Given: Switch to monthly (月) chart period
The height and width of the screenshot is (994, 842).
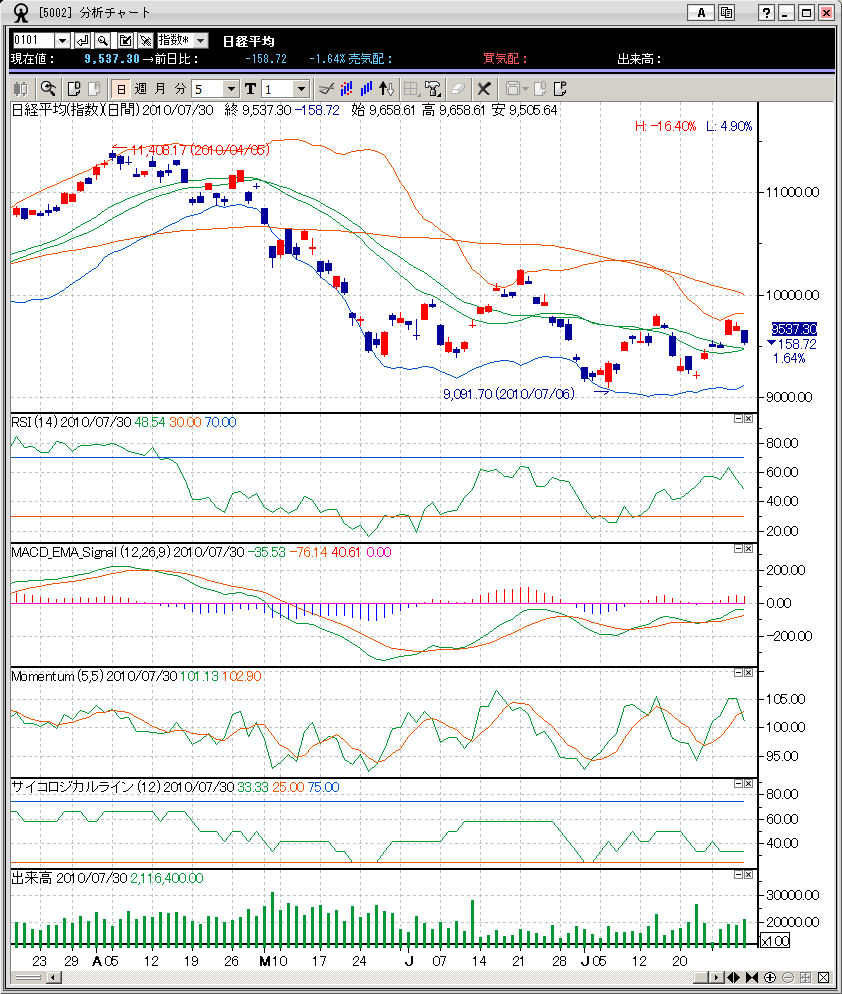Looking at the screenshot, I should (160, 89).
